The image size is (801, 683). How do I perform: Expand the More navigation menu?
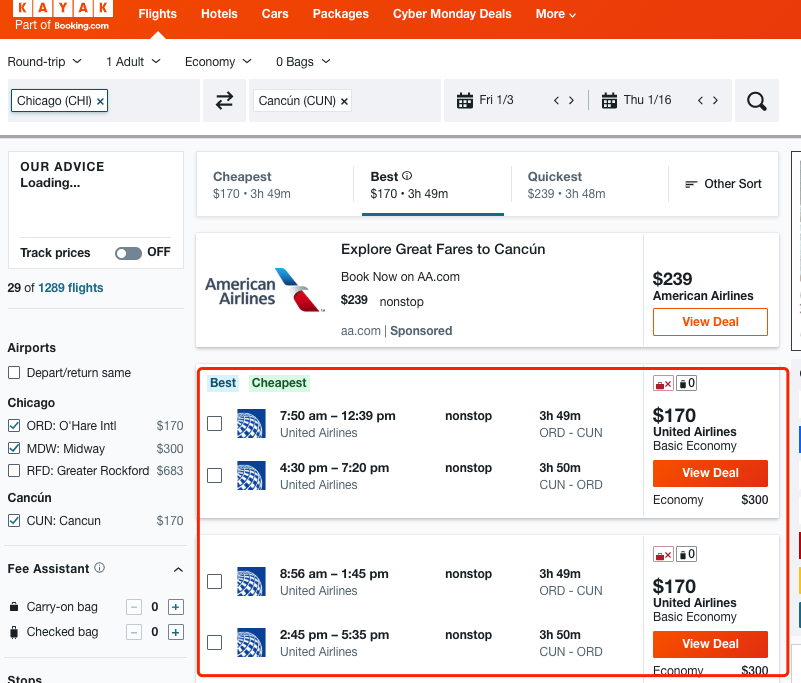(x=555, y=14)
